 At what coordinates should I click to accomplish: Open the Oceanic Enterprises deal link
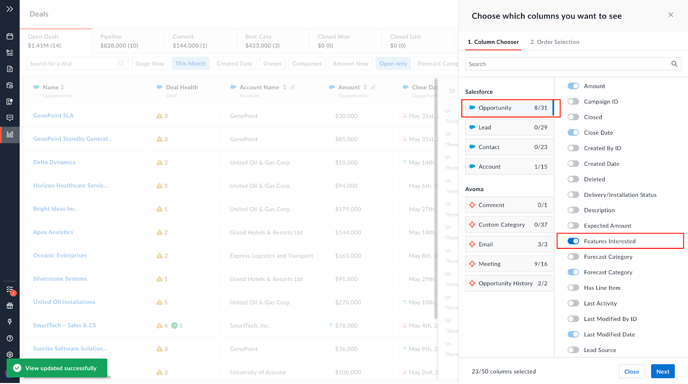(x=60, y=255)
